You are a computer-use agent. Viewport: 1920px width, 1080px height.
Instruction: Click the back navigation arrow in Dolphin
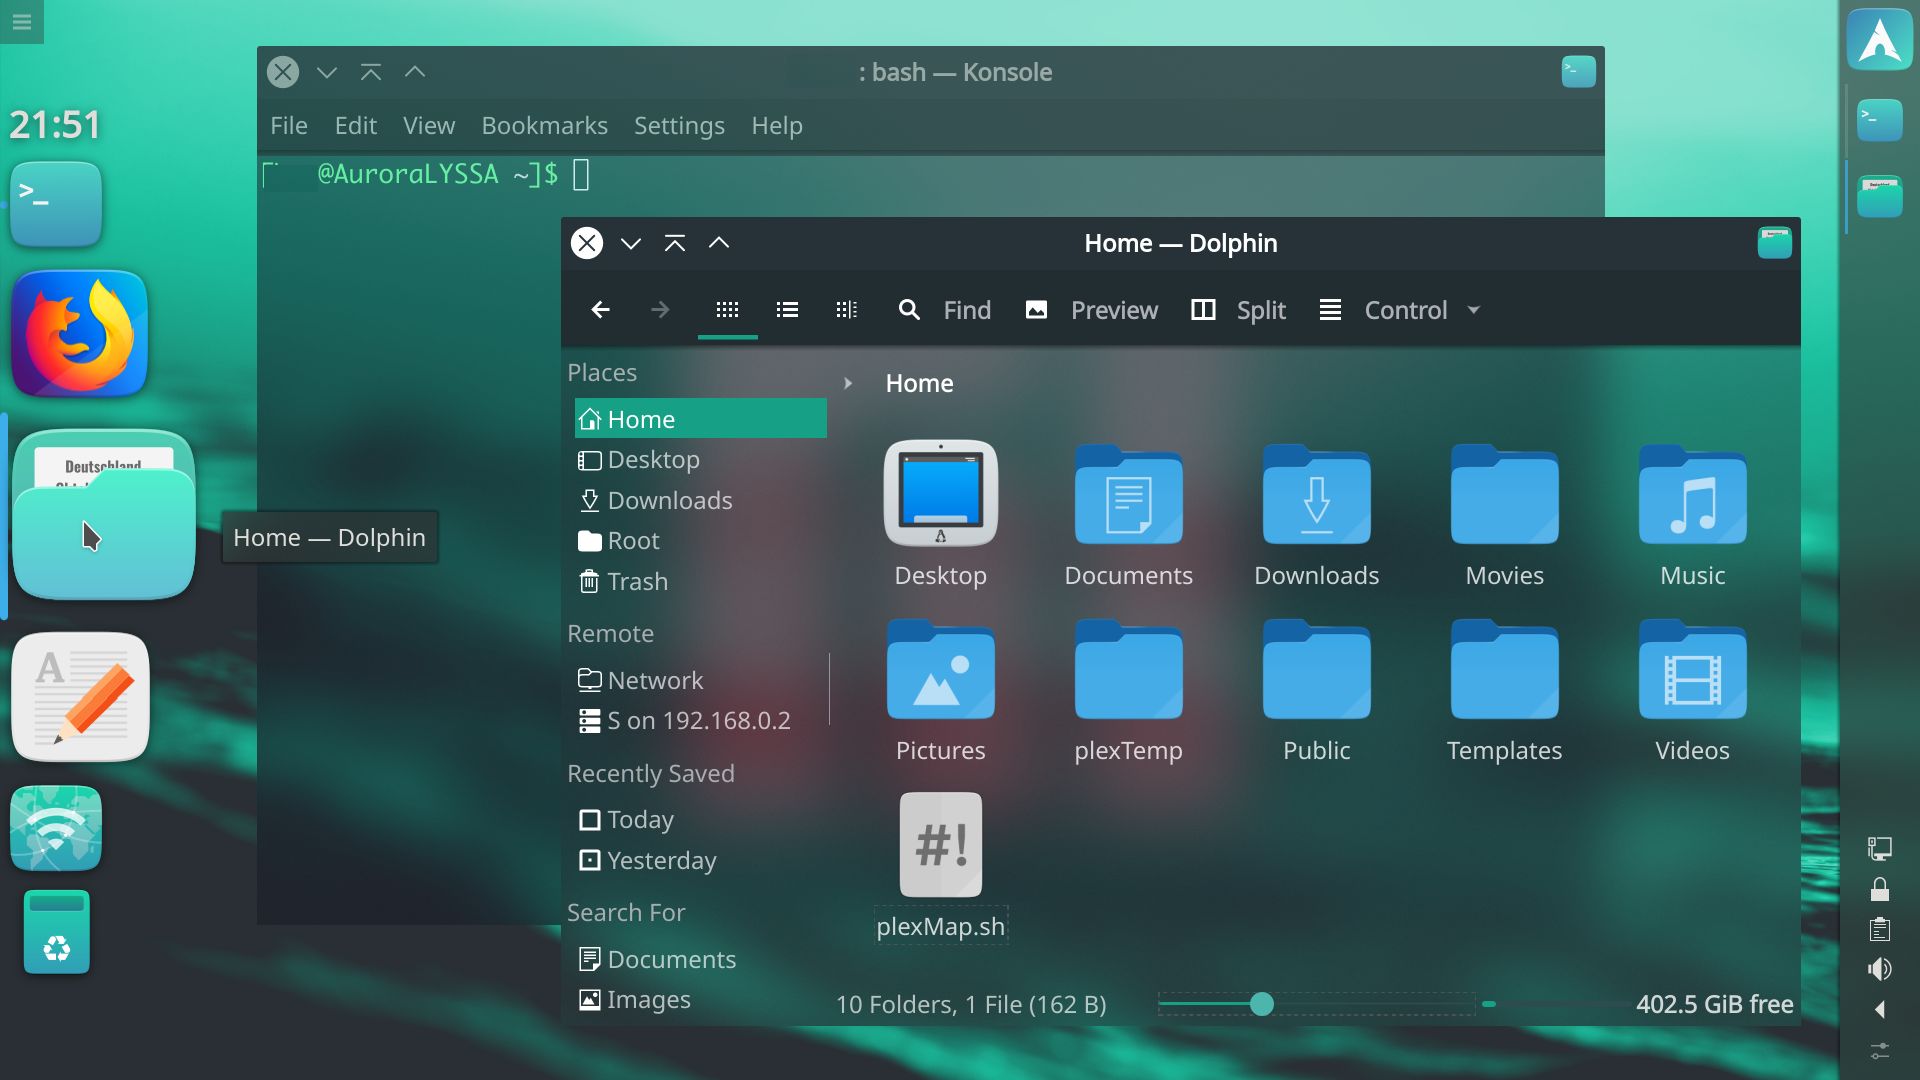600,310
